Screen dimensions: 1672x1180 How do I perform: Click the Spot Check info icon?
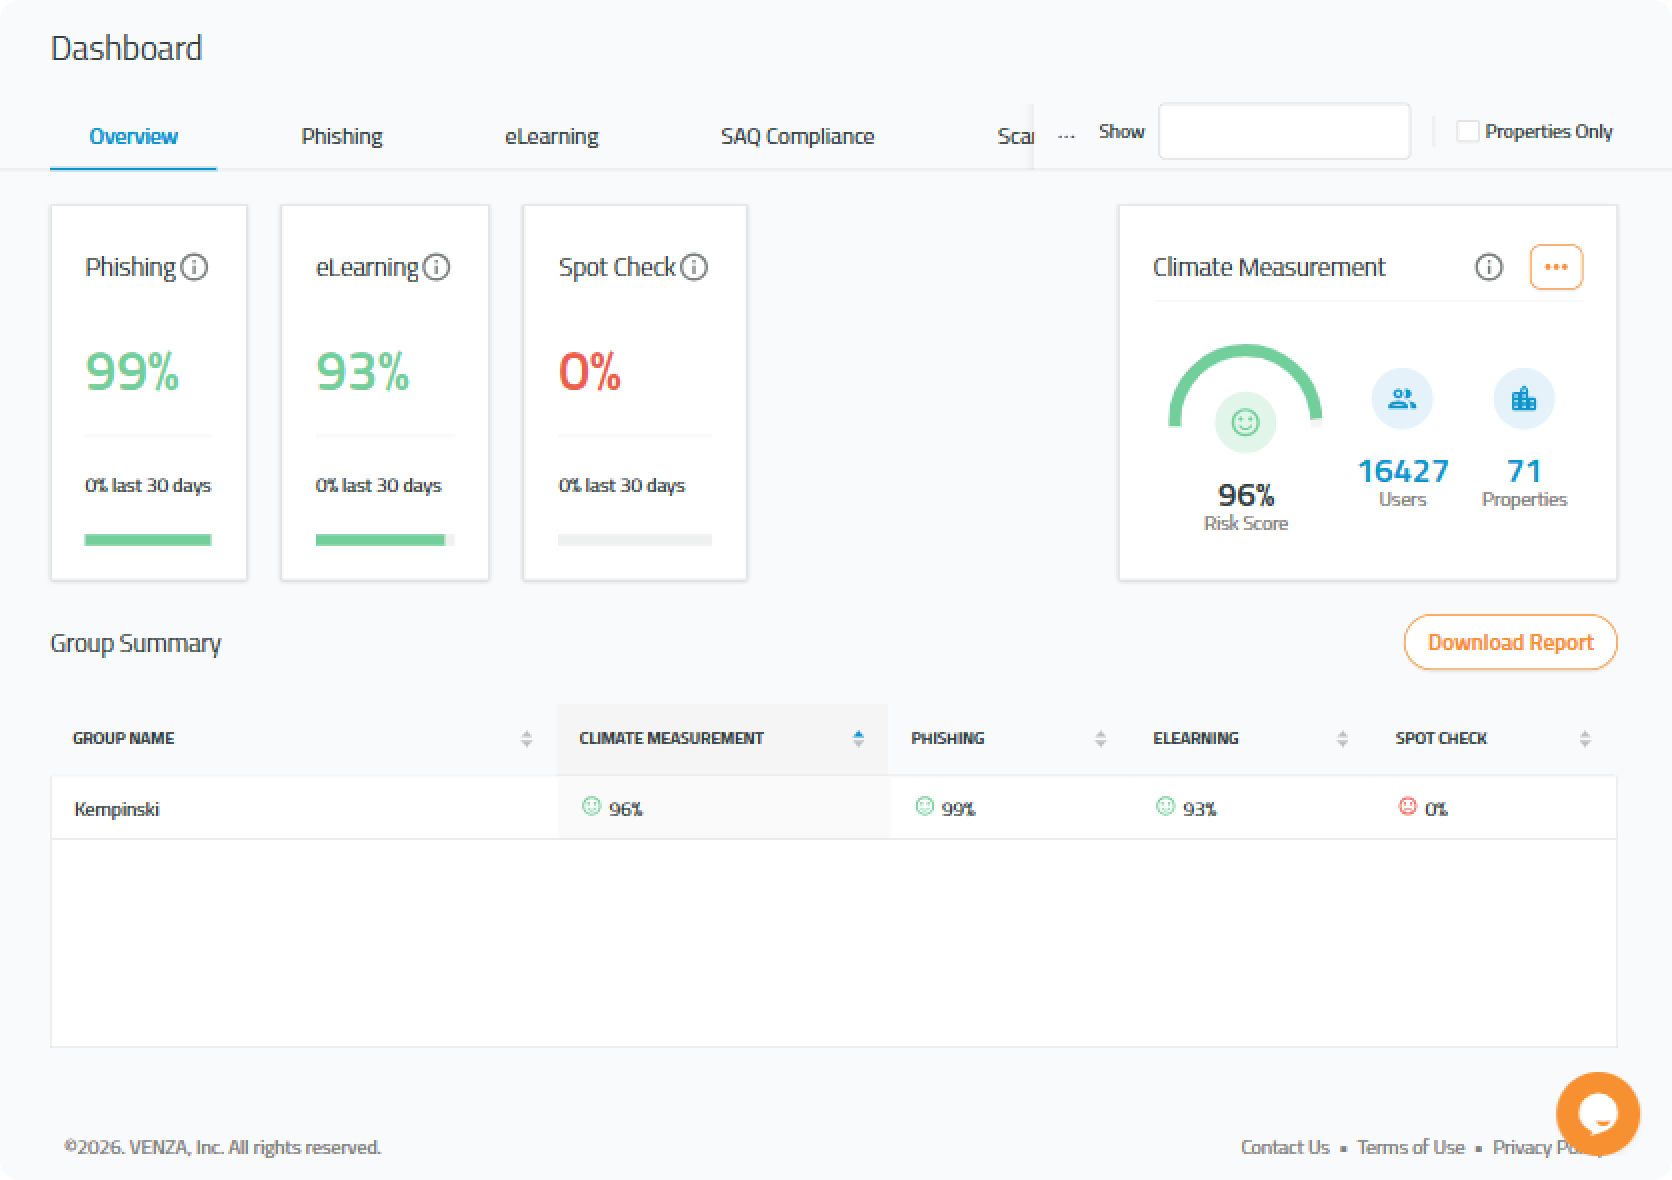click(693, 267)
